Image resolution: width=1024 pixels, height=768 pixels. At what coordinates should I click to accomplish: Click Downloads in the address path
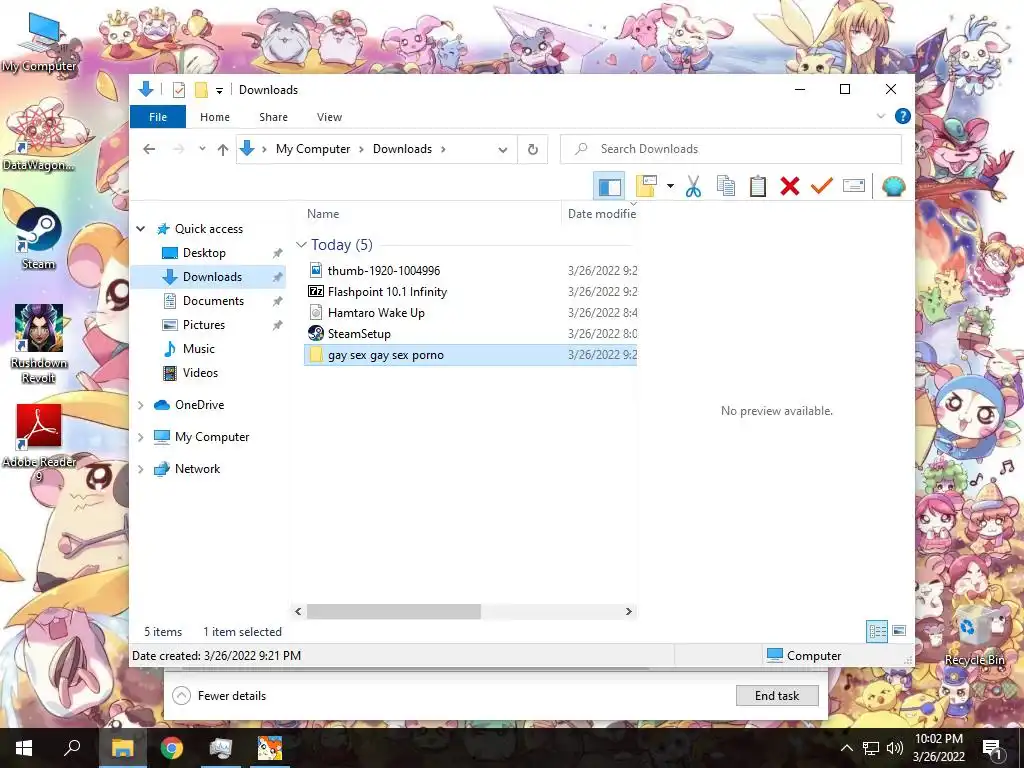point(402,149)
